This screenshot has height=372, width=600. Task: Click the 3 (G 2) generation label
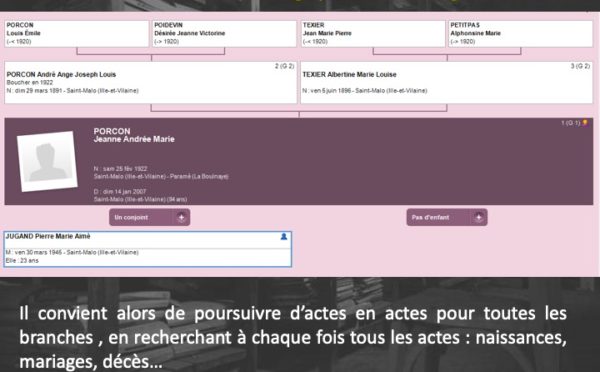tap(580, 66)
